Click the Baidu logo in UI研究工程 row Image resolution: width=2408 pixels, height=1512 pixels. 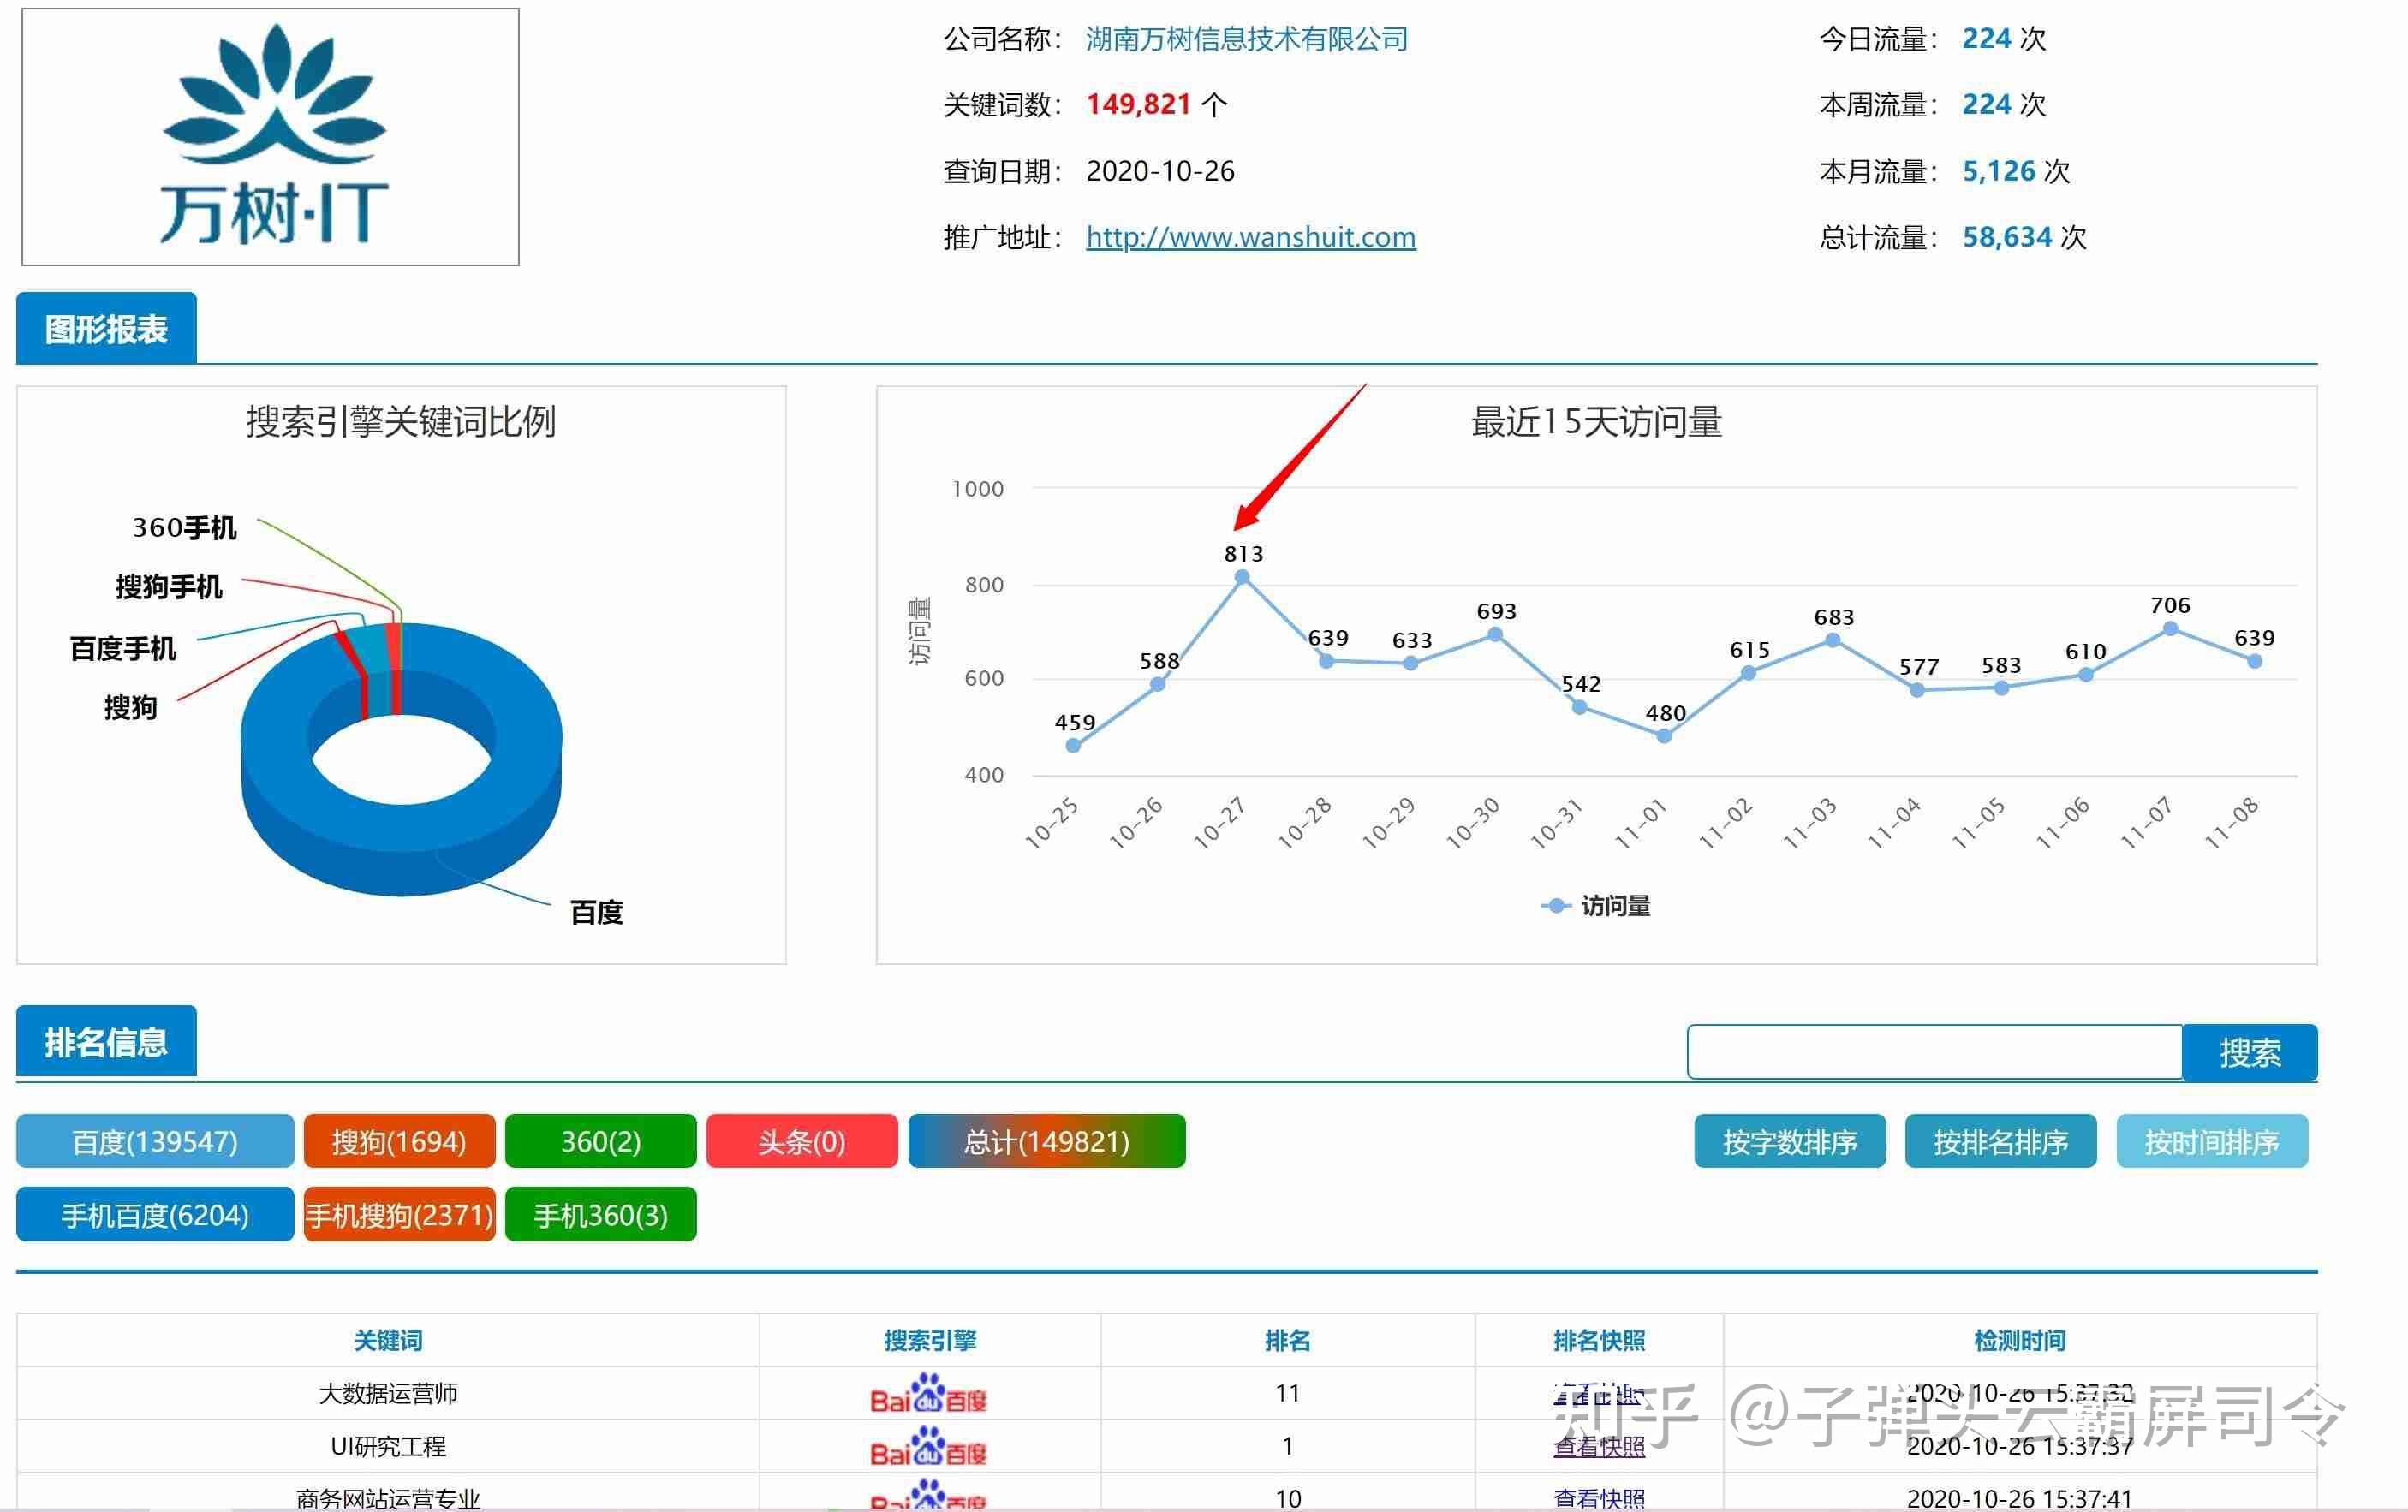928,1447
